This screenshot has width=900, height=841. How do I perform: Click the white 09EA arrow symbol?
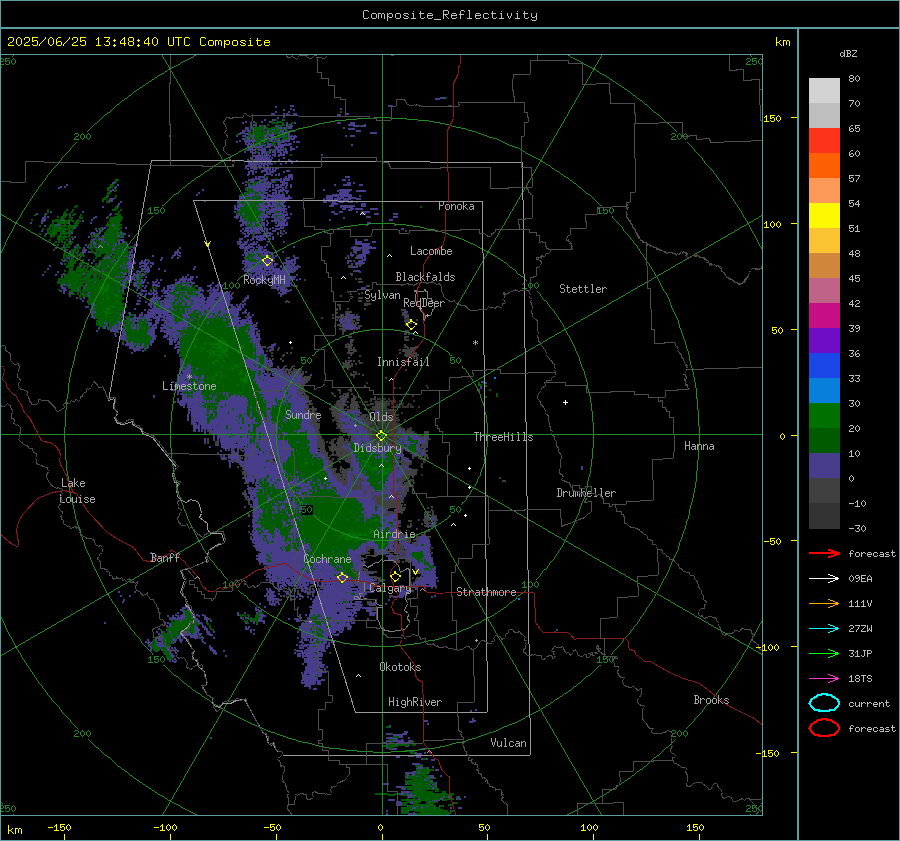click(x=824, y=579)
